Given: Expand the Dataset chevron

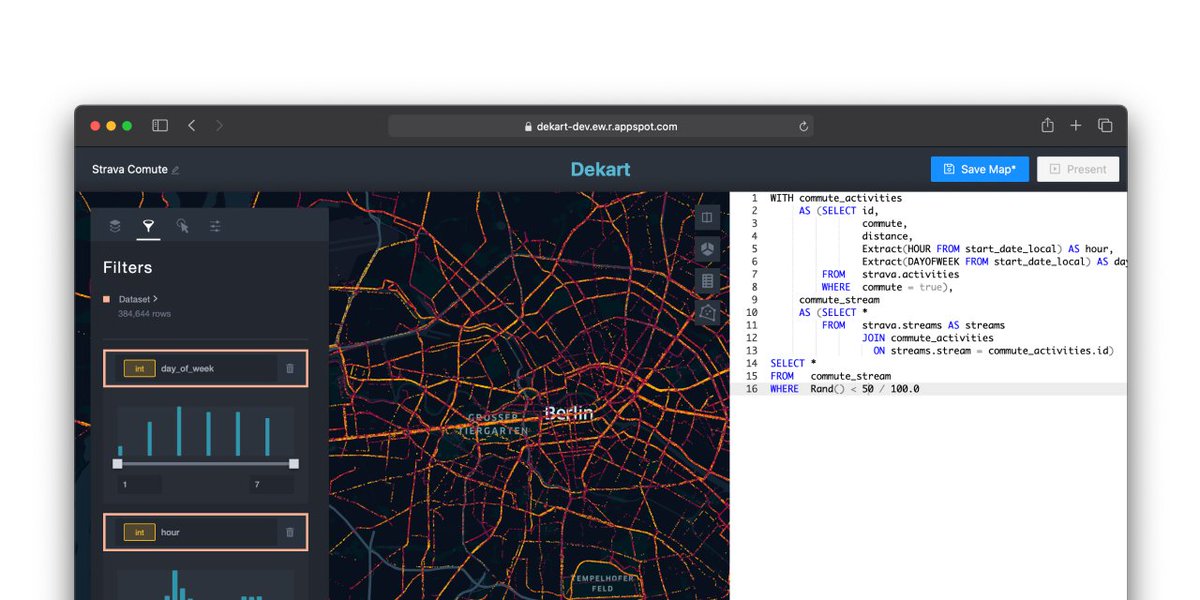Looking at the screenshot, I should pos(156,299).
